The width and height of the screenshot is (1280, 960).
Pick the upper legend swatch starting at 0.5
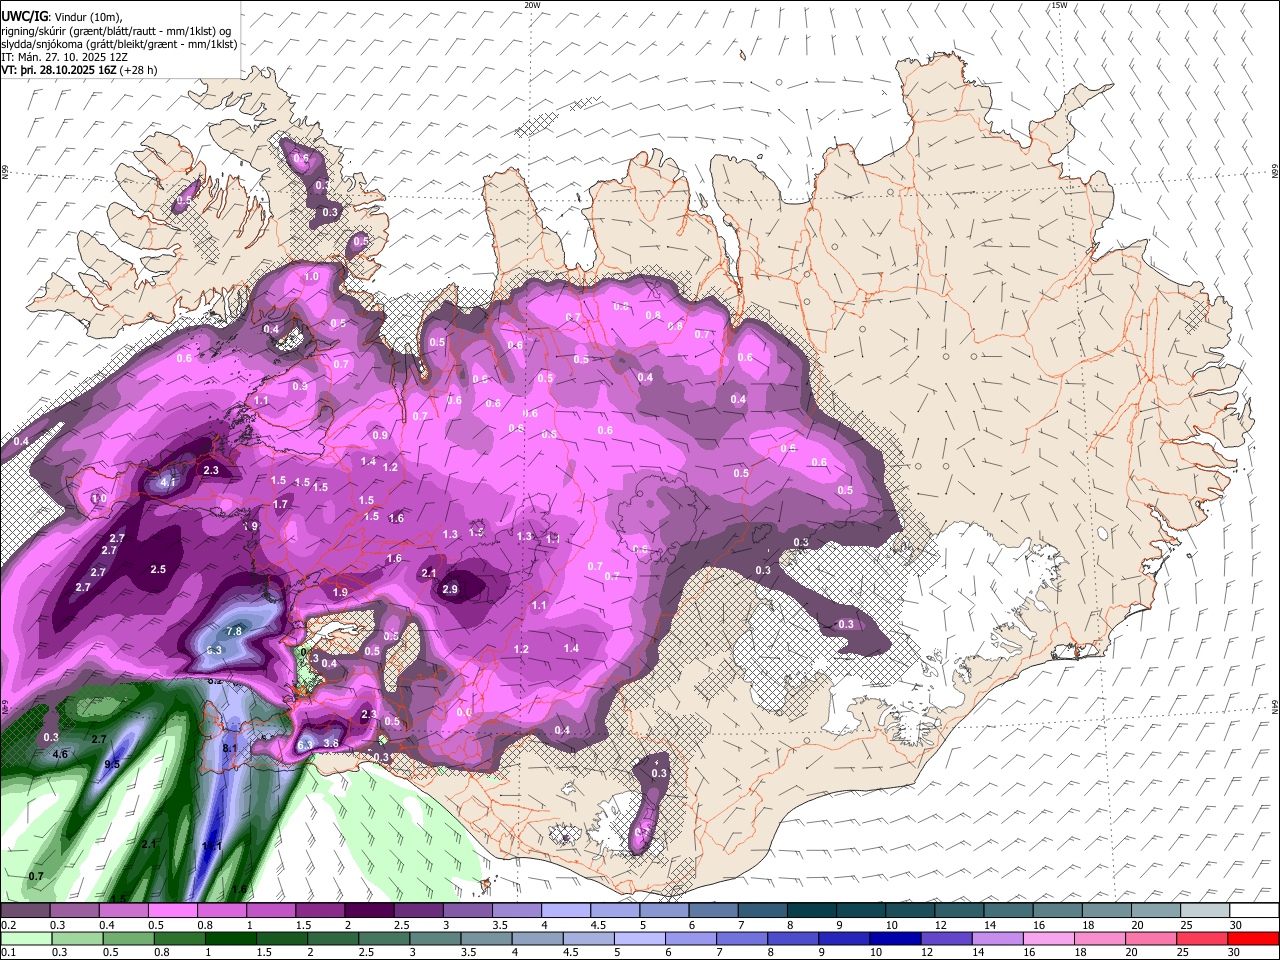(x=172, y=910)
